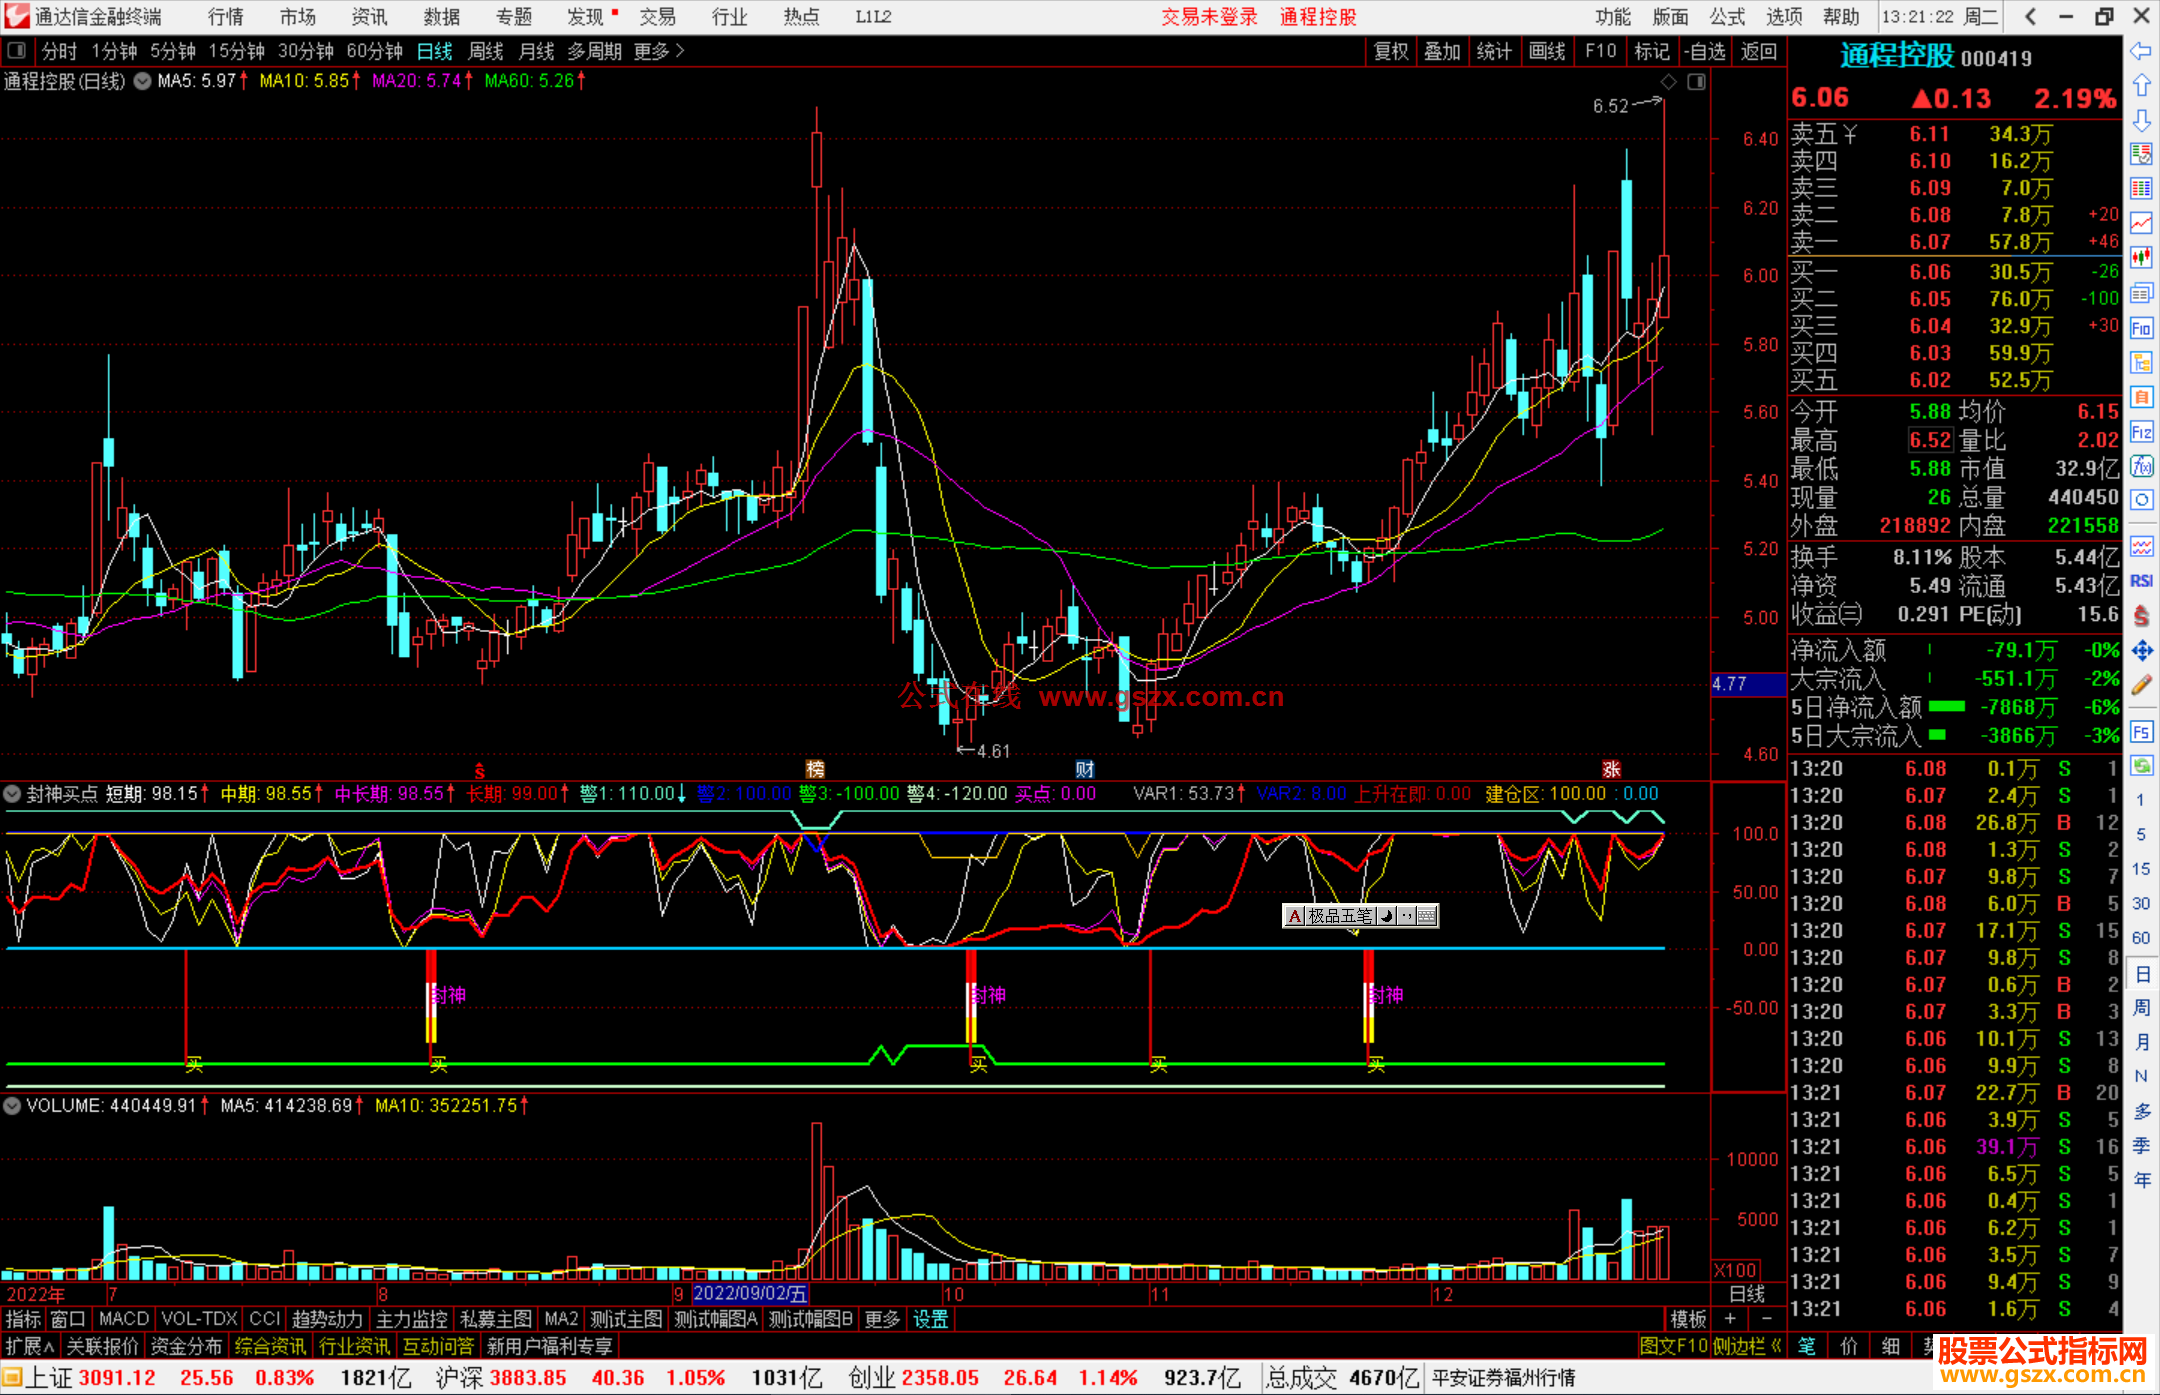Toggle the VOLUME indicator round button

point(13,1106)
